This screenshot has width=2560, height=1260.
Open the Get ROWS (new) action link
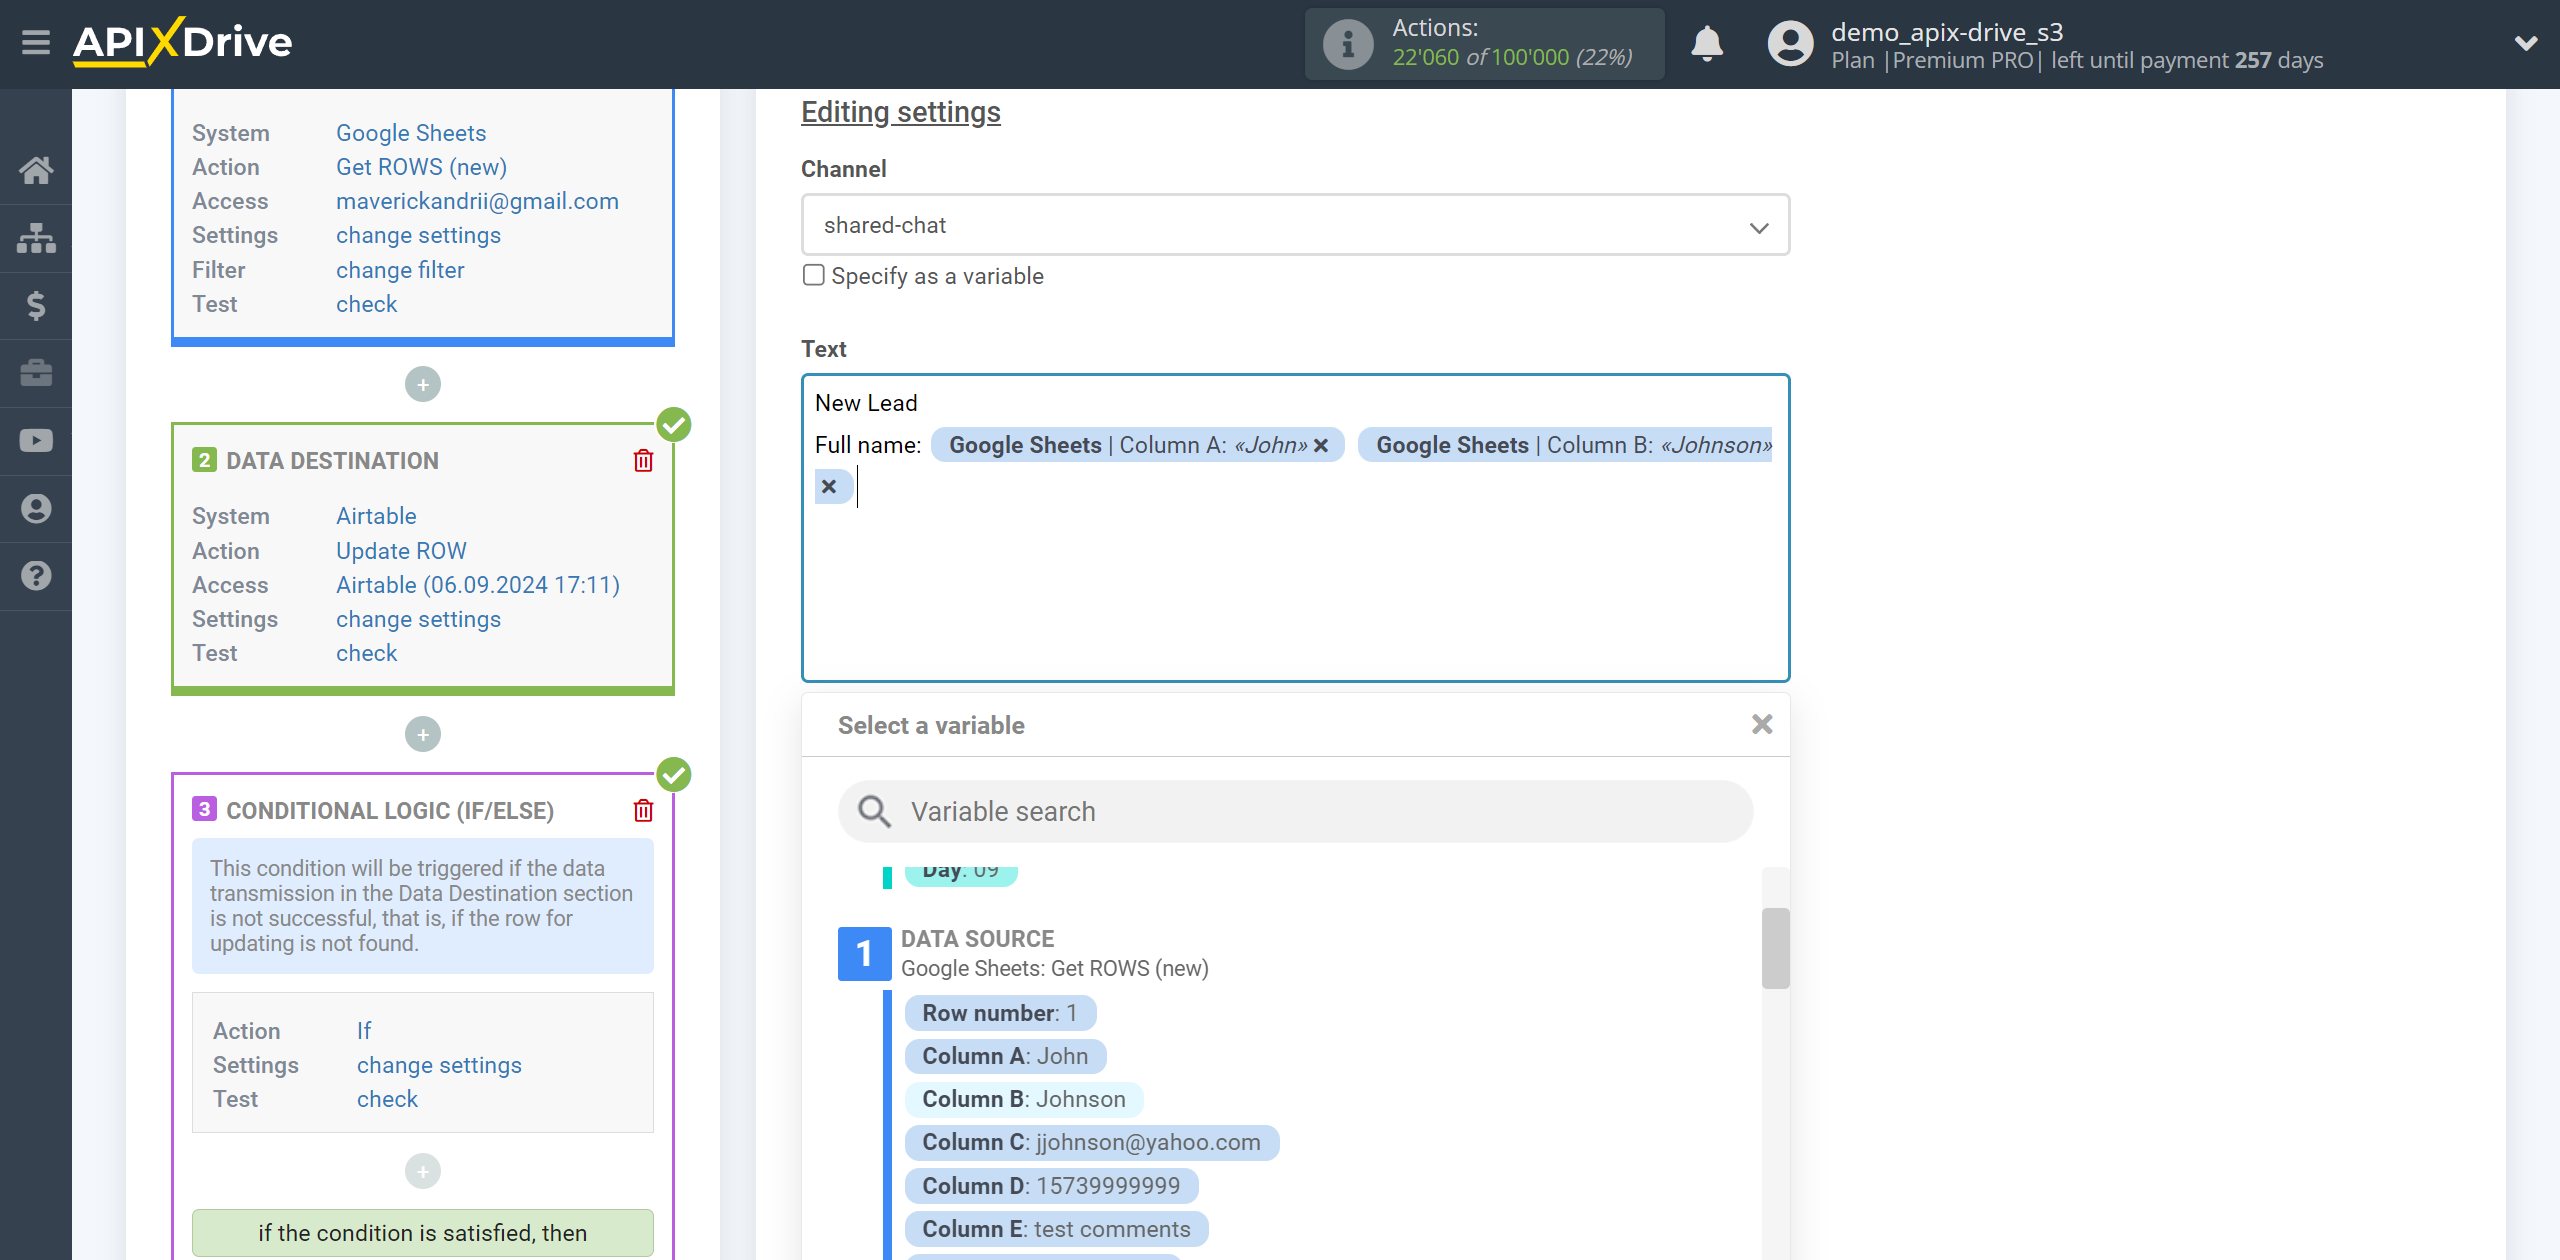[421, 167]
